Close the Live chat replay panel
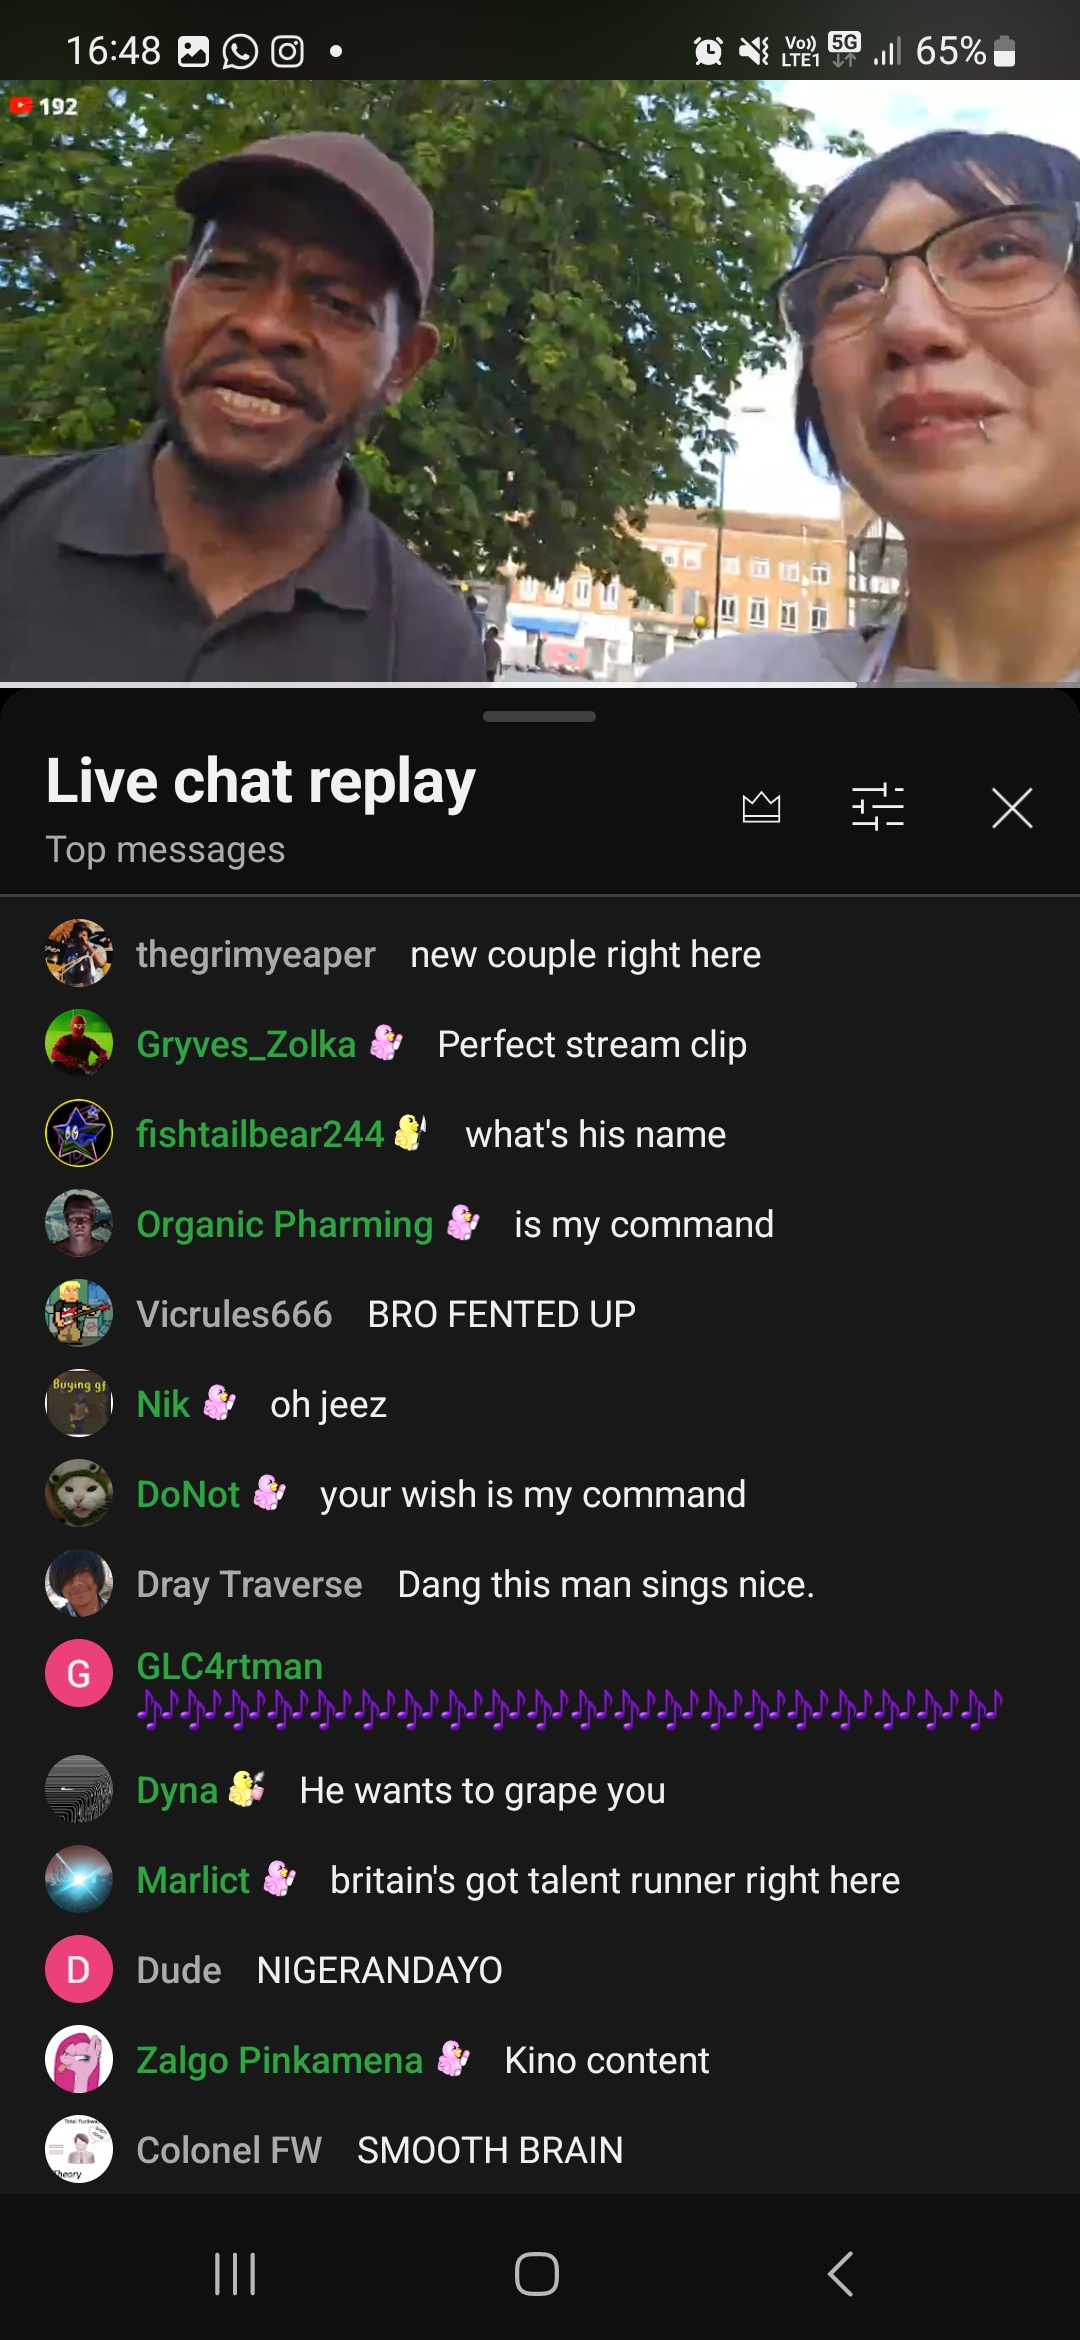1080x2340 pixels. pyautogui.click(x=1012, y=808)
